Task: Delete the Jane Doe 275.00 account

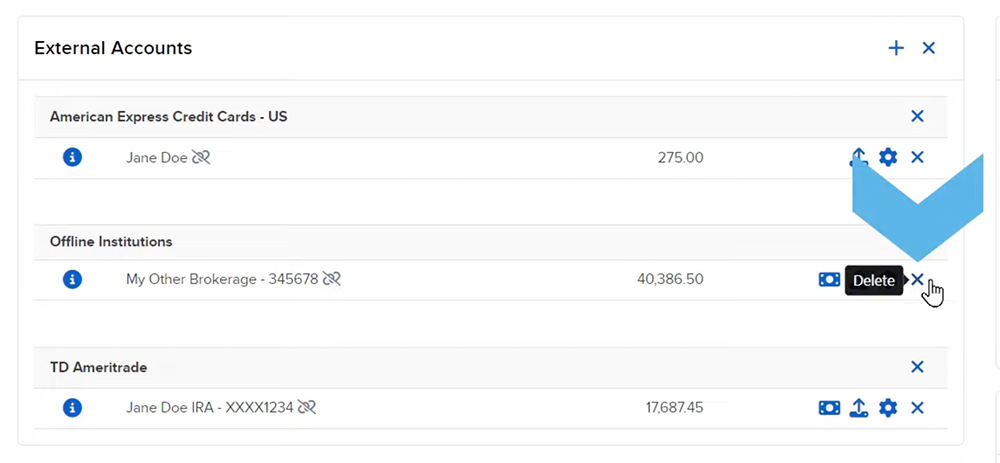Action: coord(917,157)
